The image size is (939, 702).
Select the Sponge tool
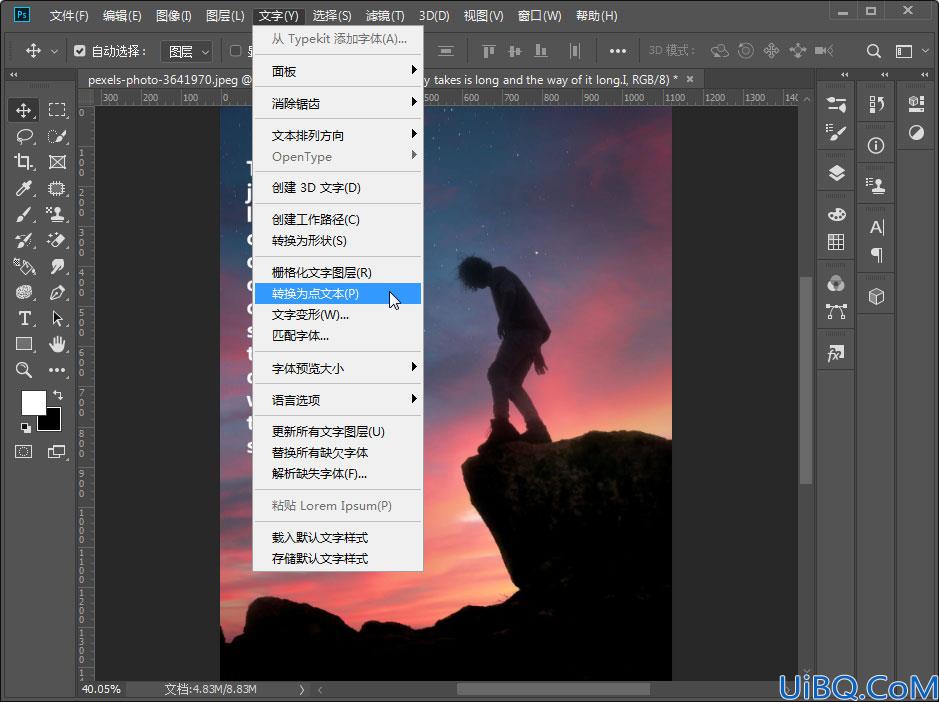[x=23, y=292]
